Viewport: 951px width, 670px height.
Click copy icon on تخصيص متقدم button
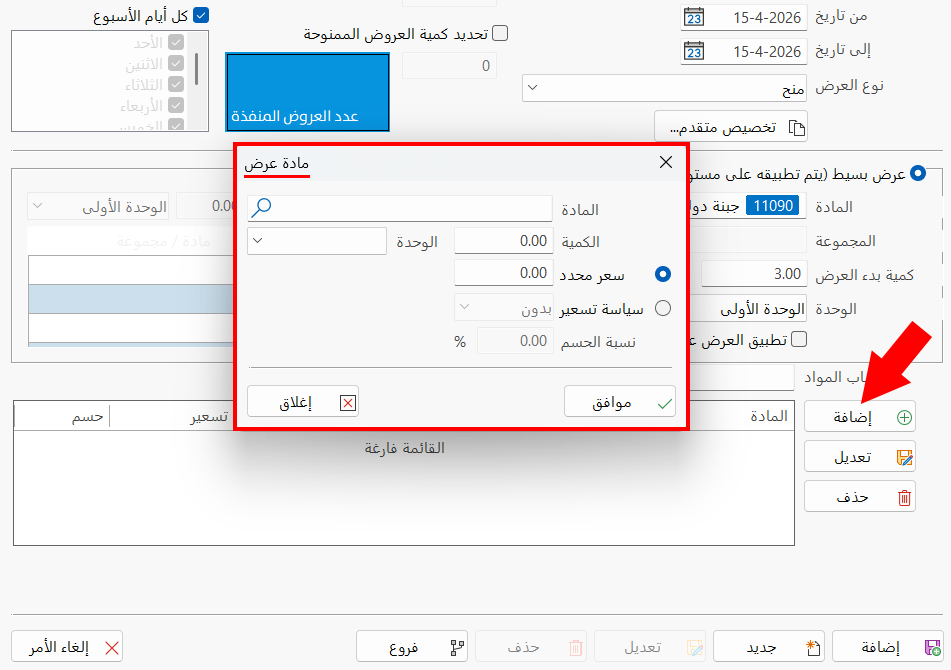(x=796, y=127)
